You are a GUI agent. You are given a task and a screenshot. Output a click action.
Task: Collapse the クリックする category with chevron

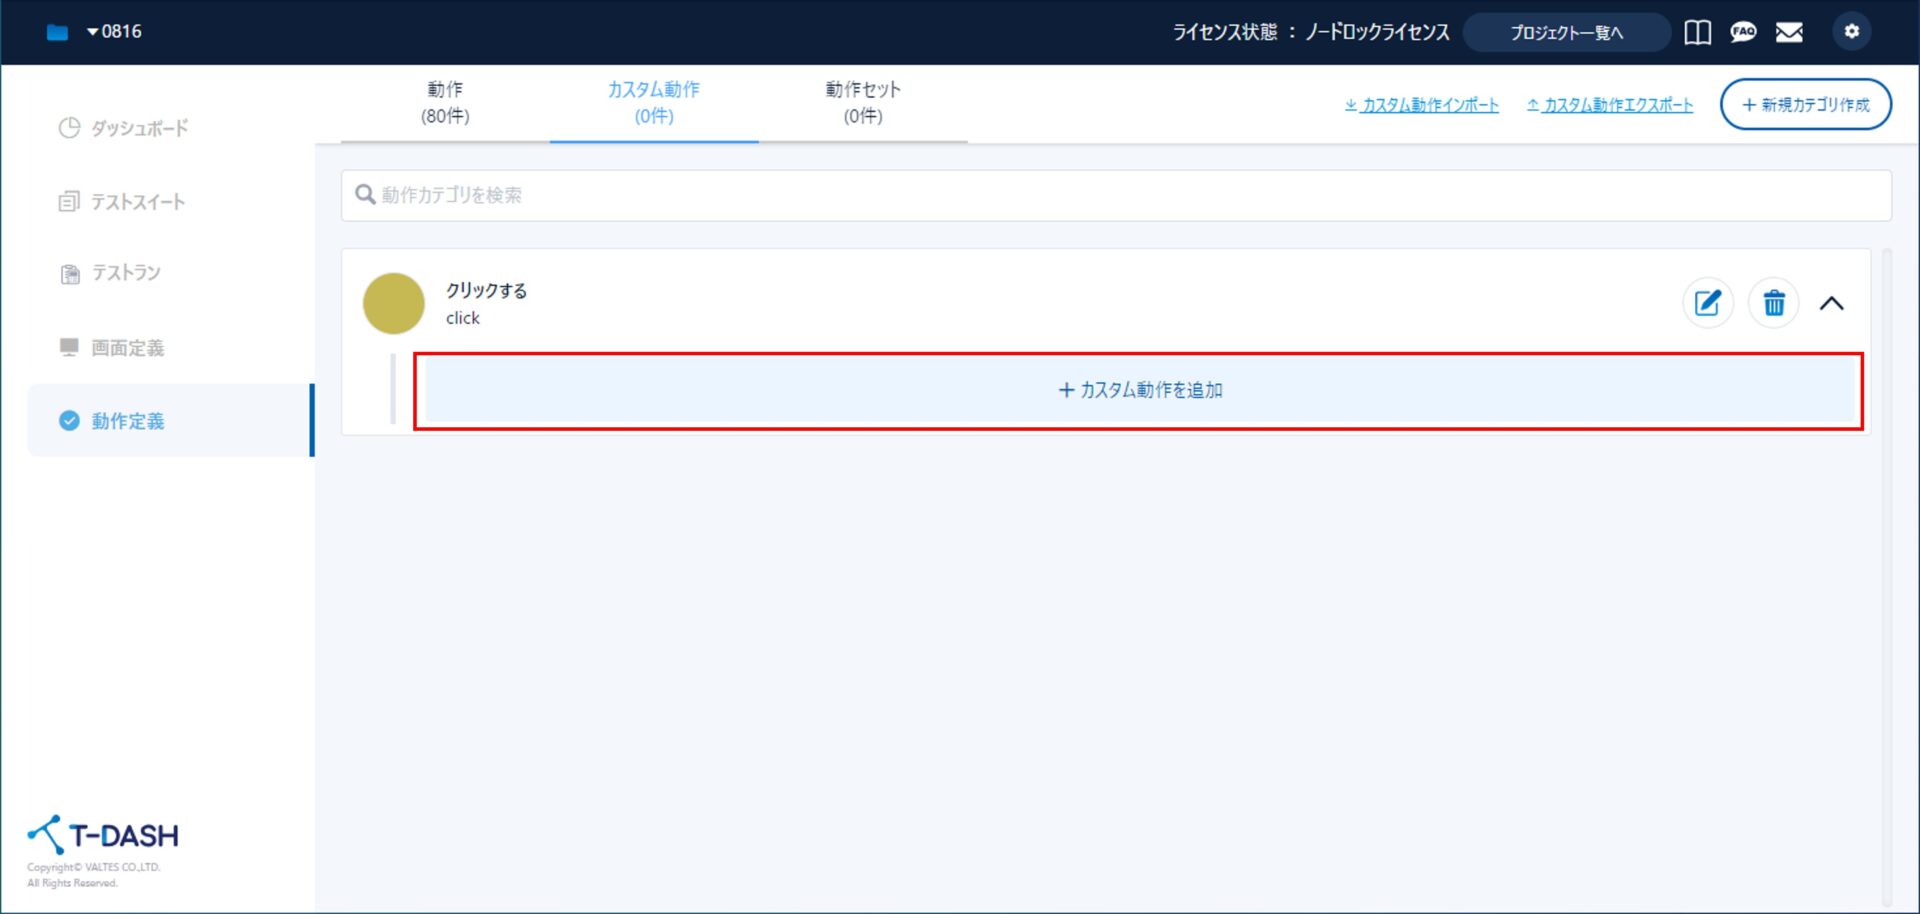point(1831,304)
